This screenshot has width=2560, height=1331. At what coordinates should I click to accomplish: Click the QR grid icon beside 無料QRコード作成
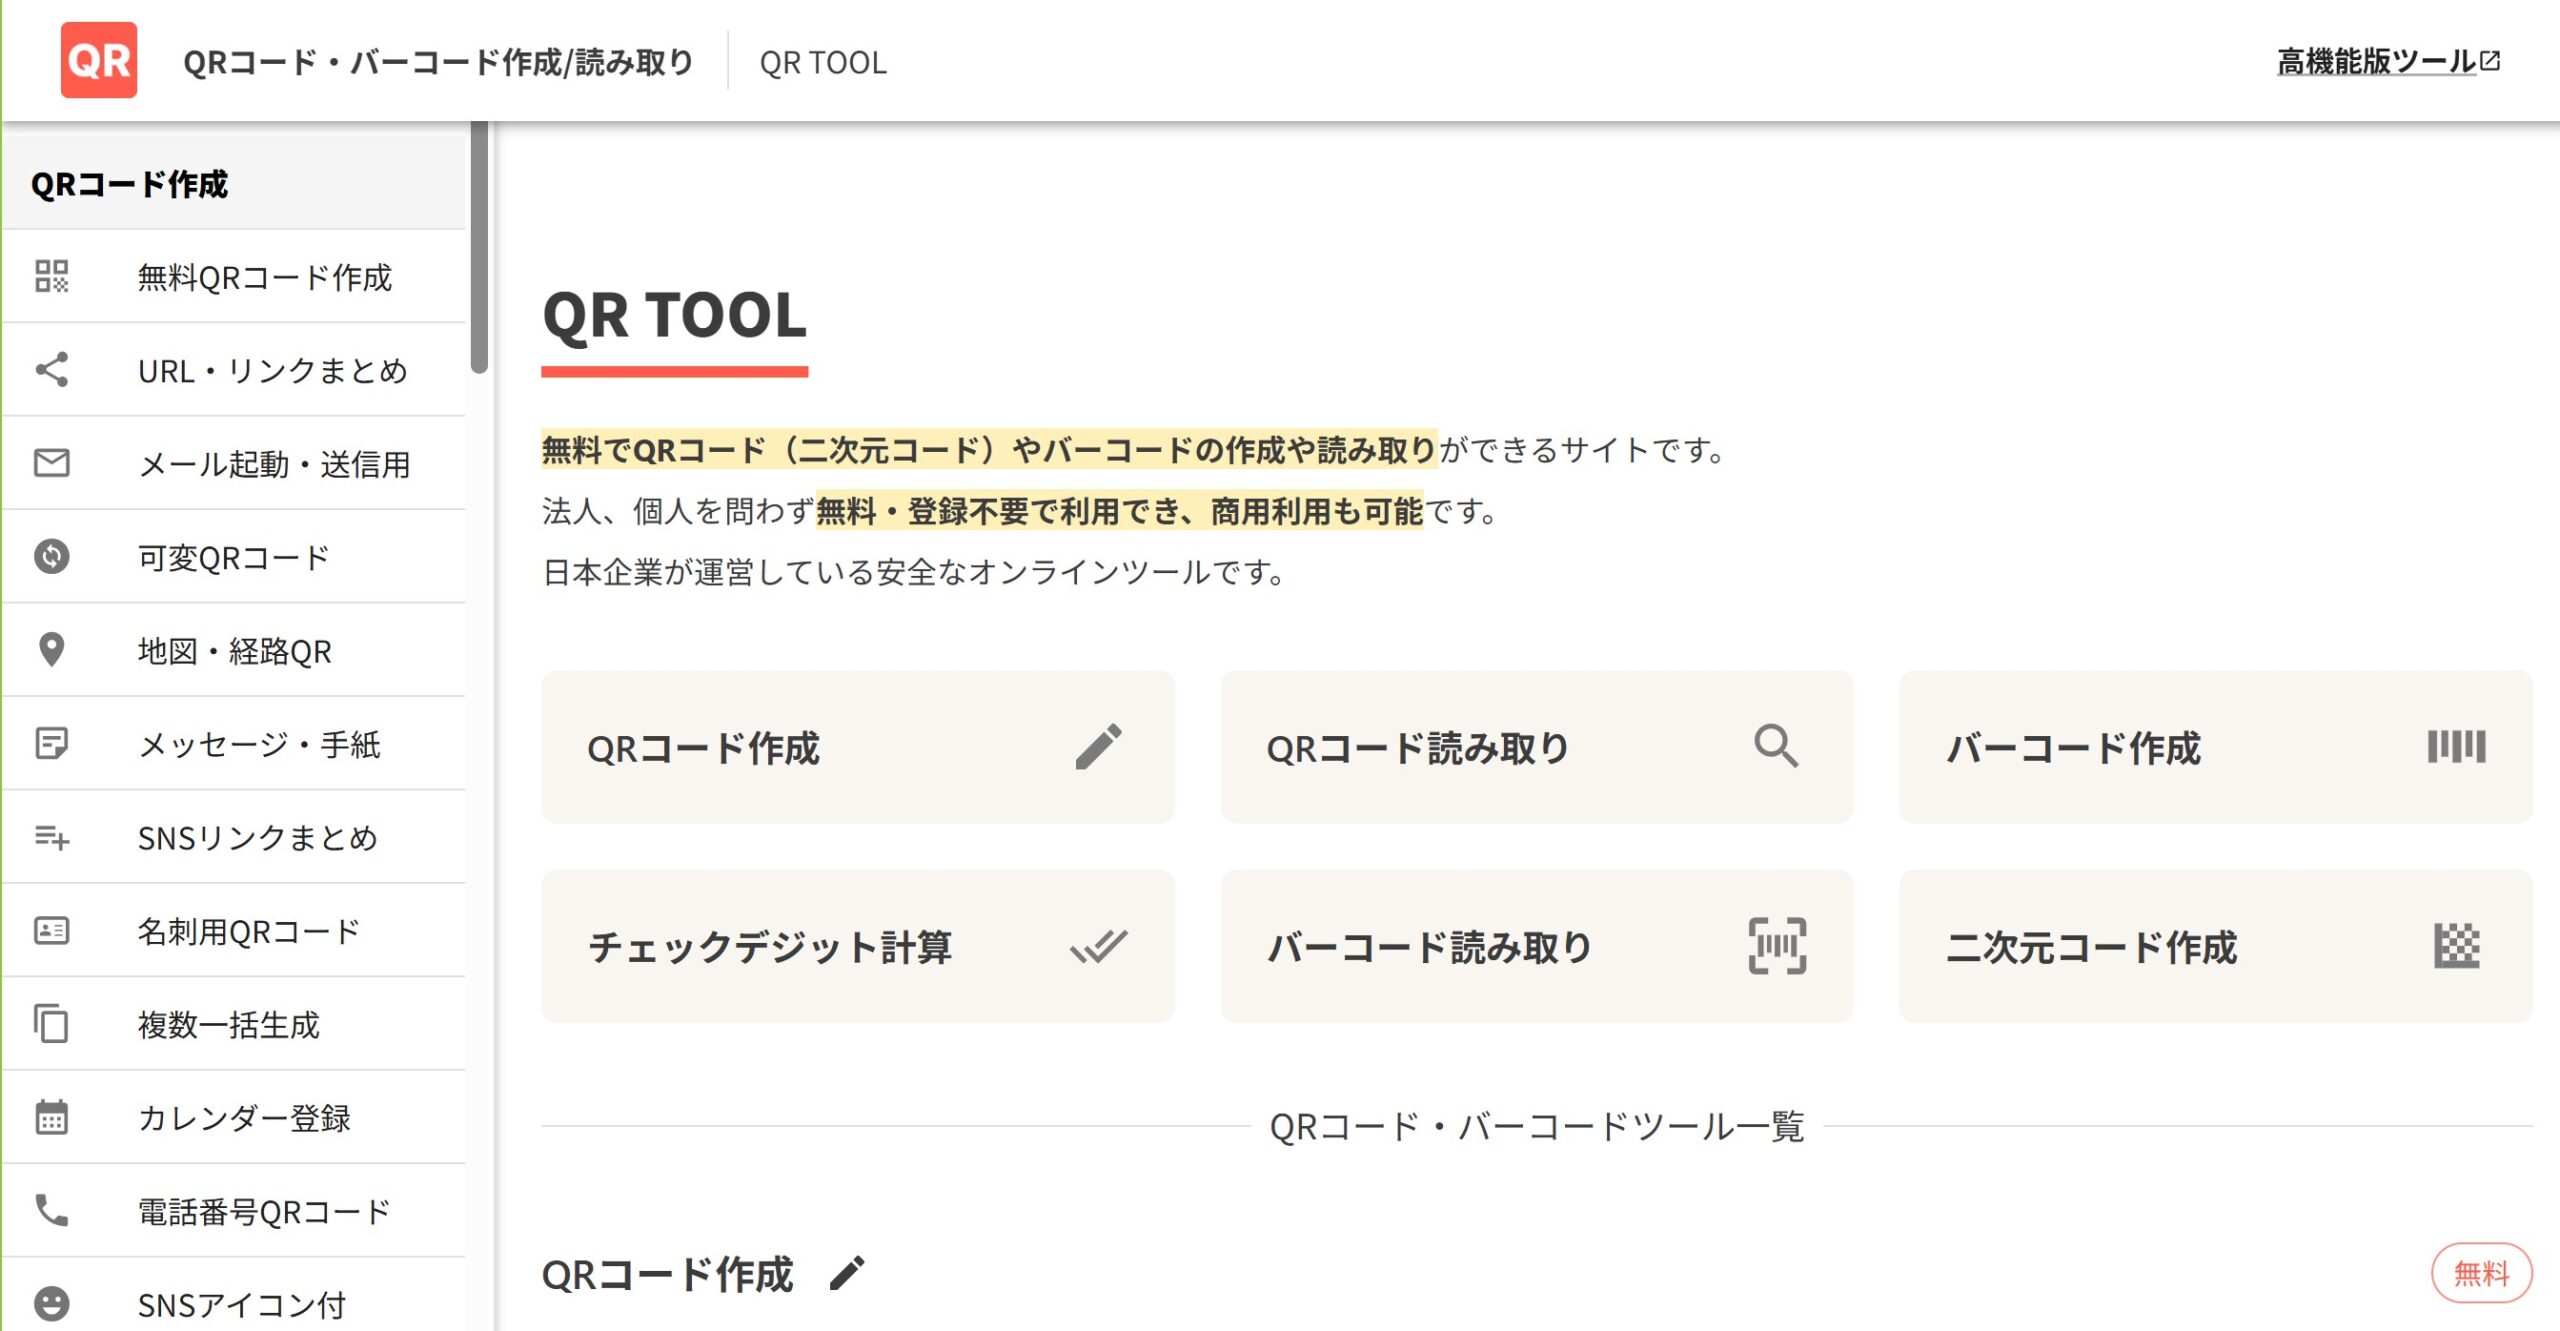(x=51, y=276)
